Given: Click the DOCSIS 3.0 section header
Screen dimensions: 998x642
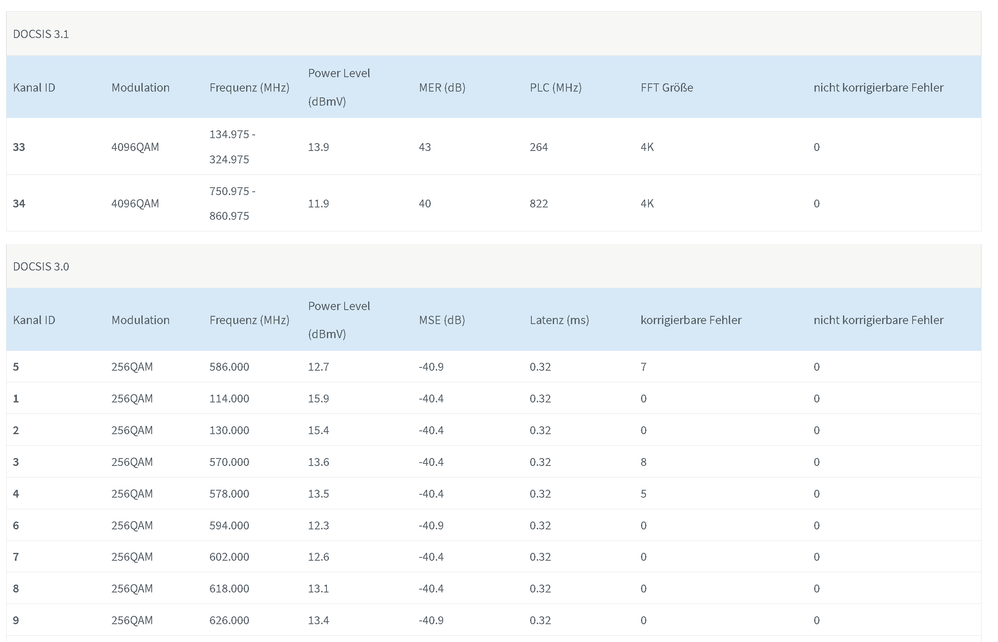Looking at the screenshot, I should tap(41, 267).
